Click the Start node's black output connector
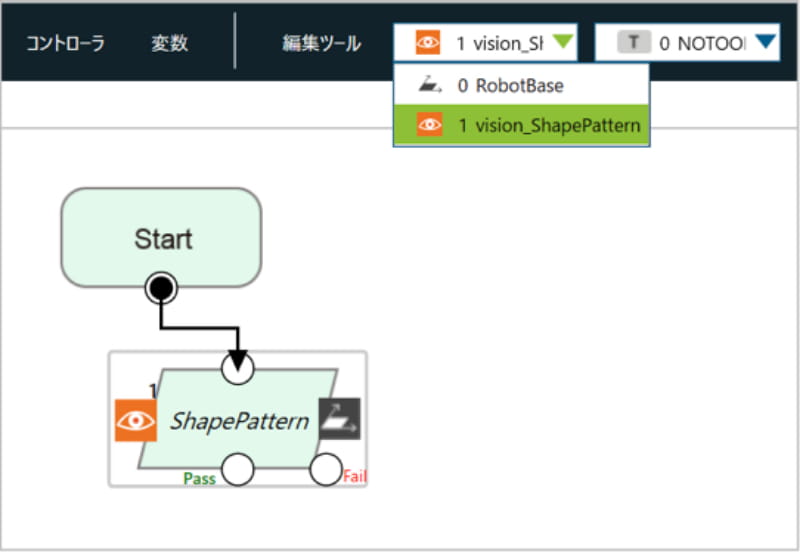 [x=161, y=289]
